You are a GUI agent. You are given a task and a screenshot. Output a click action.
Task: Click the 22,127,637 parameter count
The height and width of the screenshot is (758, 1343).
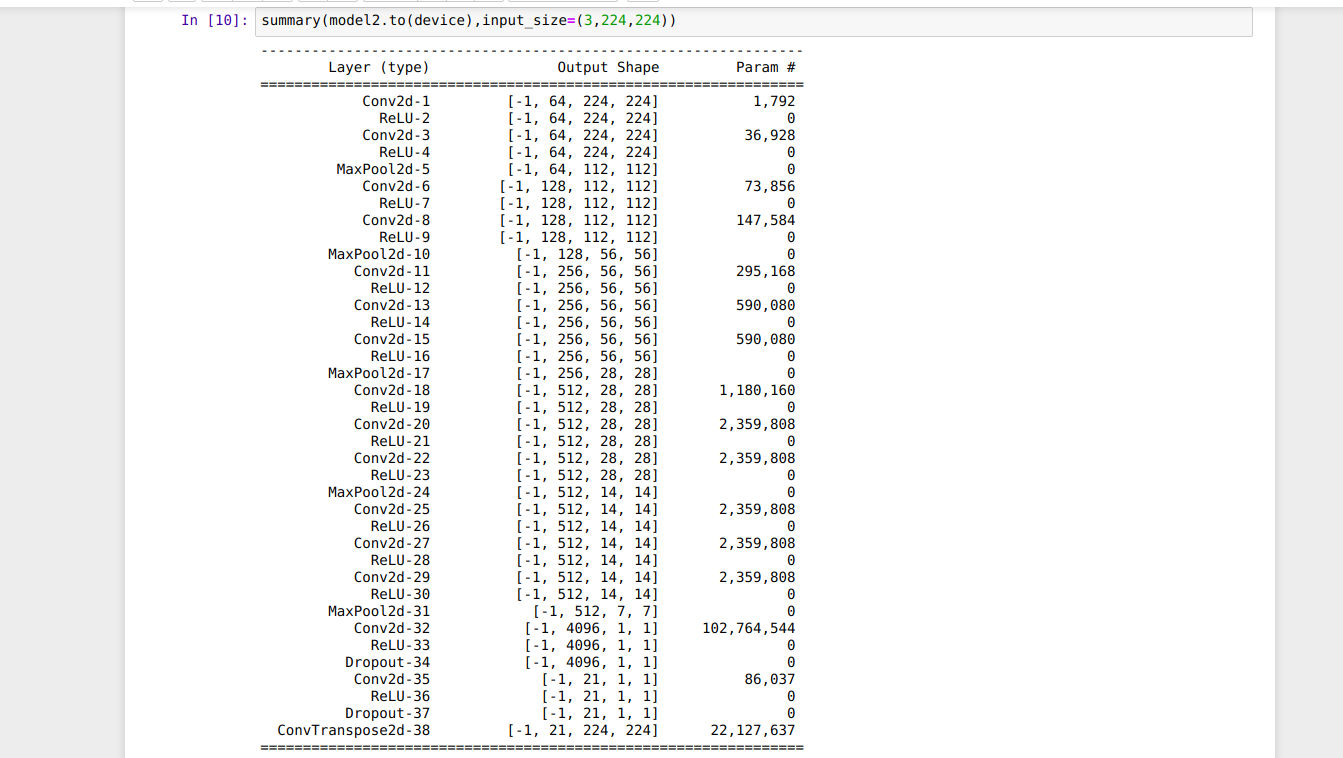753,730
